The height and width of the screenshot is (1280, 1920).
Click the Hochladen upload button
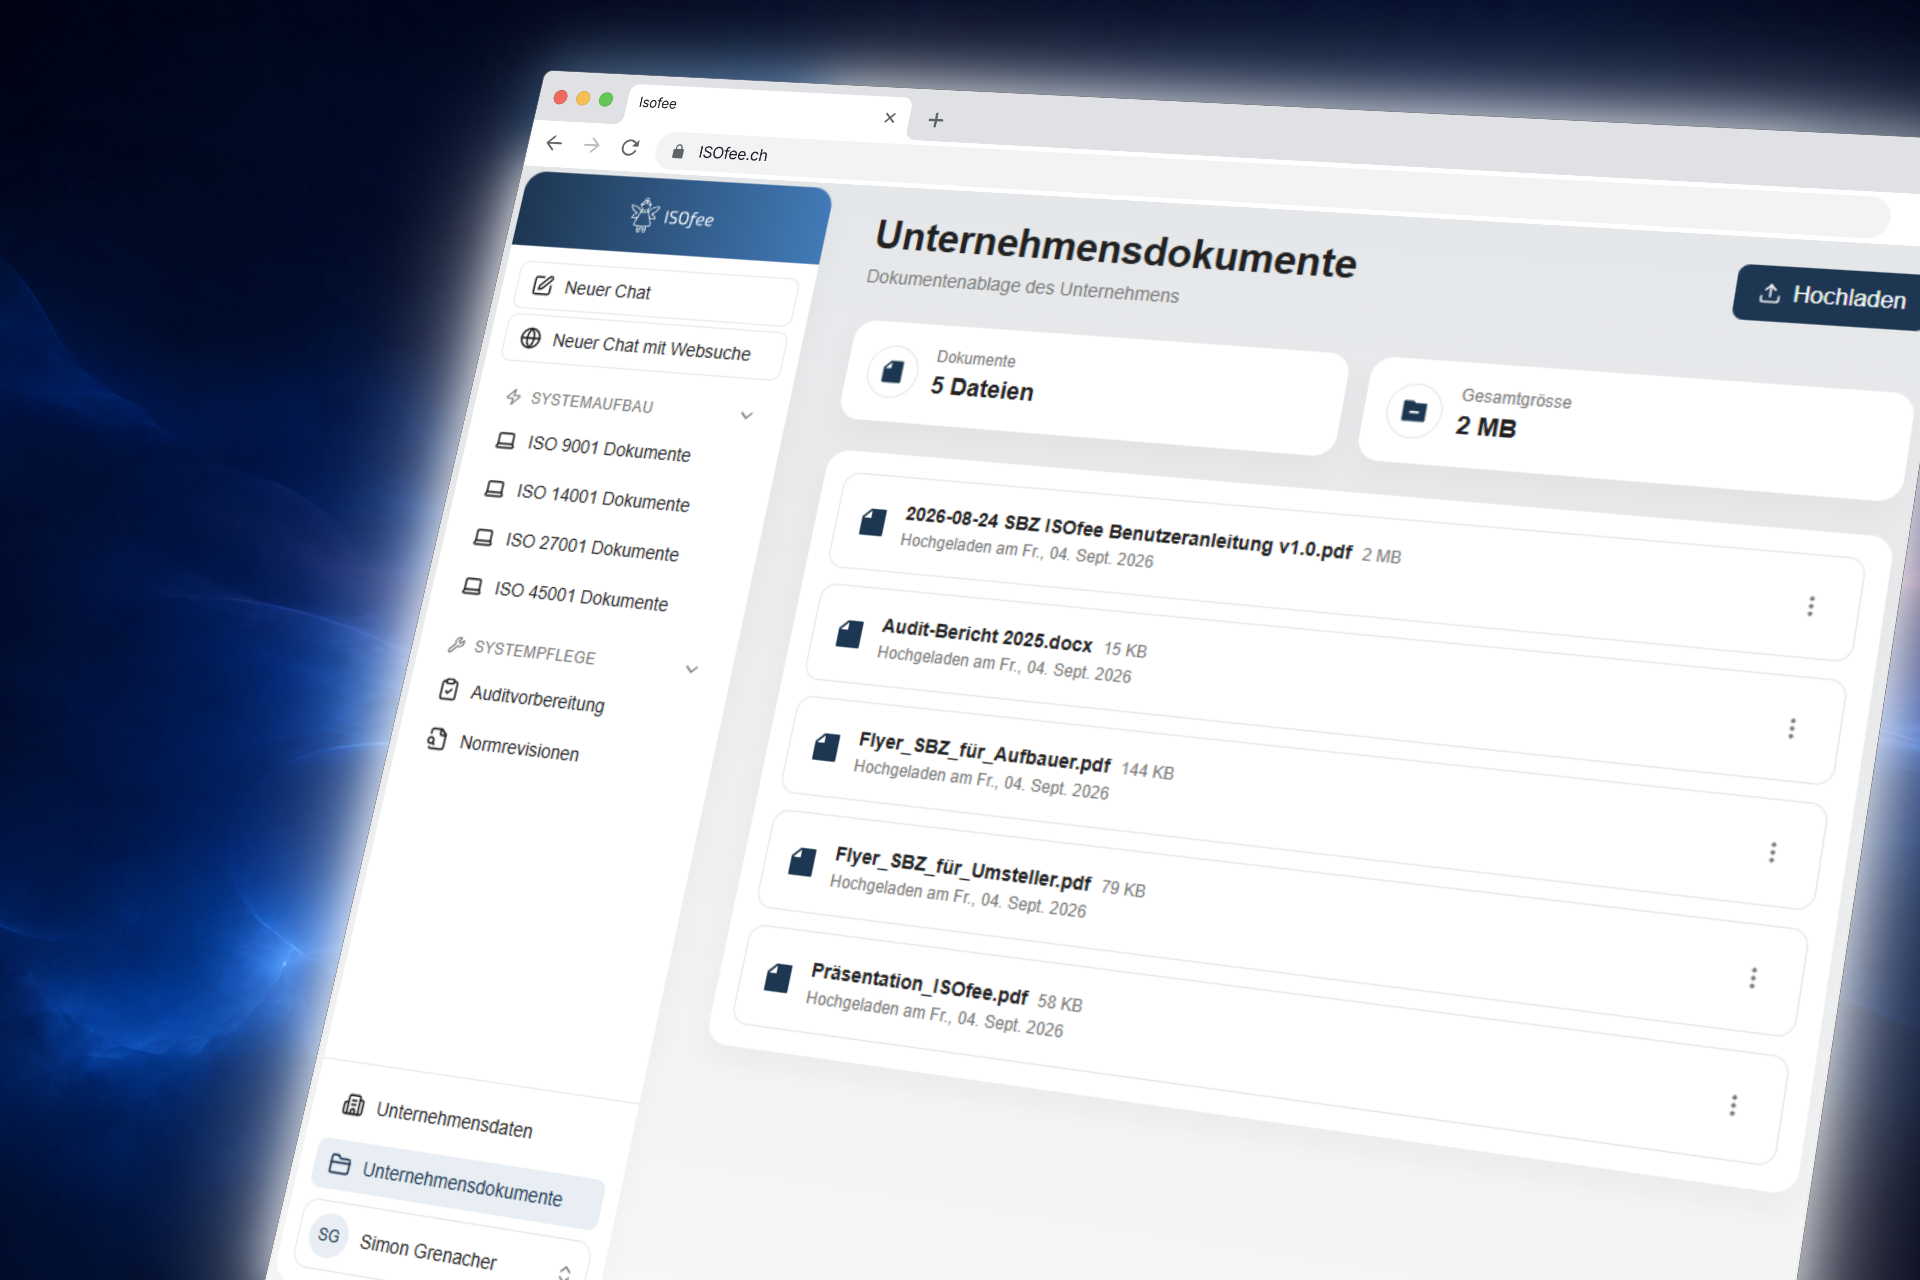[x=1830, y=296]
